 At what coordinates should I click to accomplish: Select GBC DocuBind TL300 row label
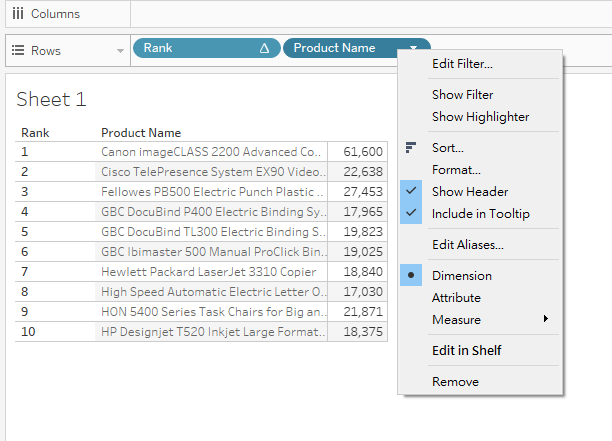[x=212, y=232]
